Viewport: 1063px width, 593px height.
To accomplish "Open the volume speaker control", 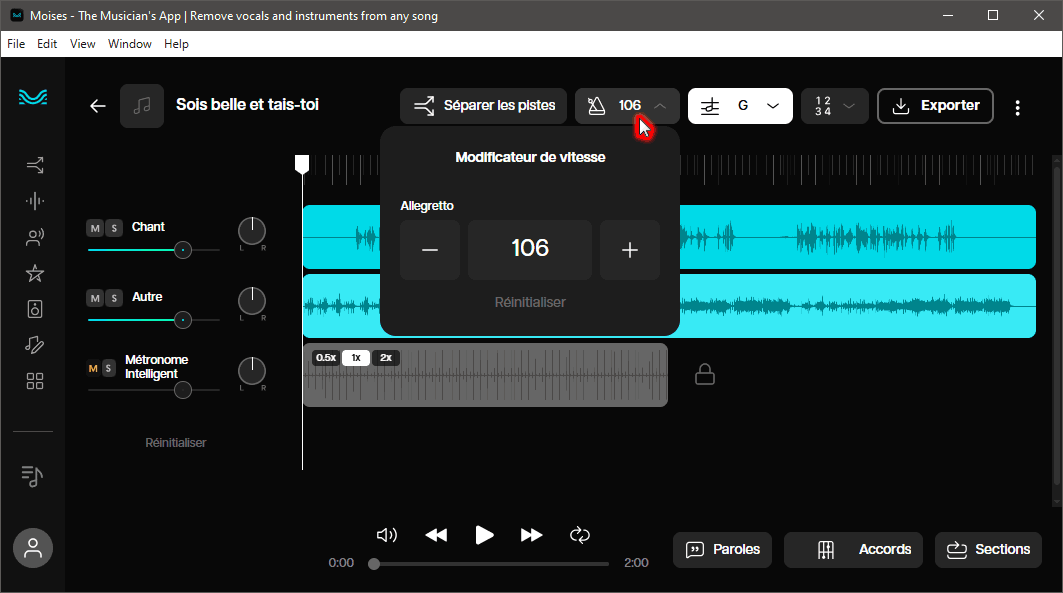I will 386,535.
